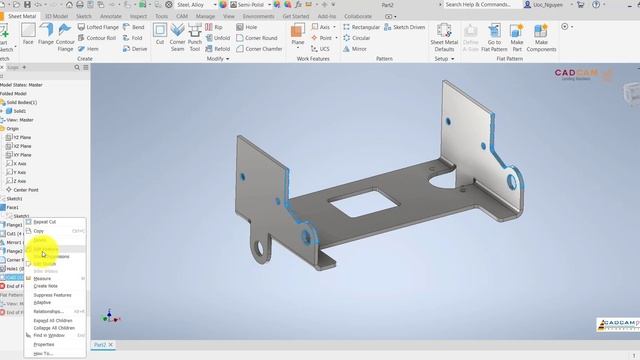This screenshot has height=360, width=640.
Task: Click the Mirror pattern tool
Action: [355, 49]
